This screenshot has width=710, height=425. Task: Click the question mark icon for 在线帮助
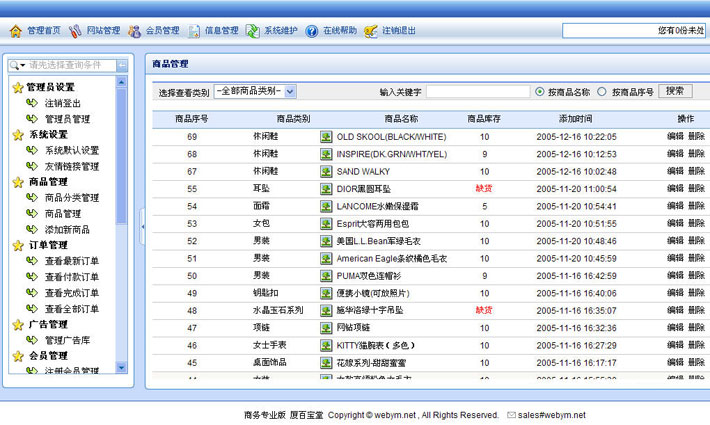tap(312, 31)
